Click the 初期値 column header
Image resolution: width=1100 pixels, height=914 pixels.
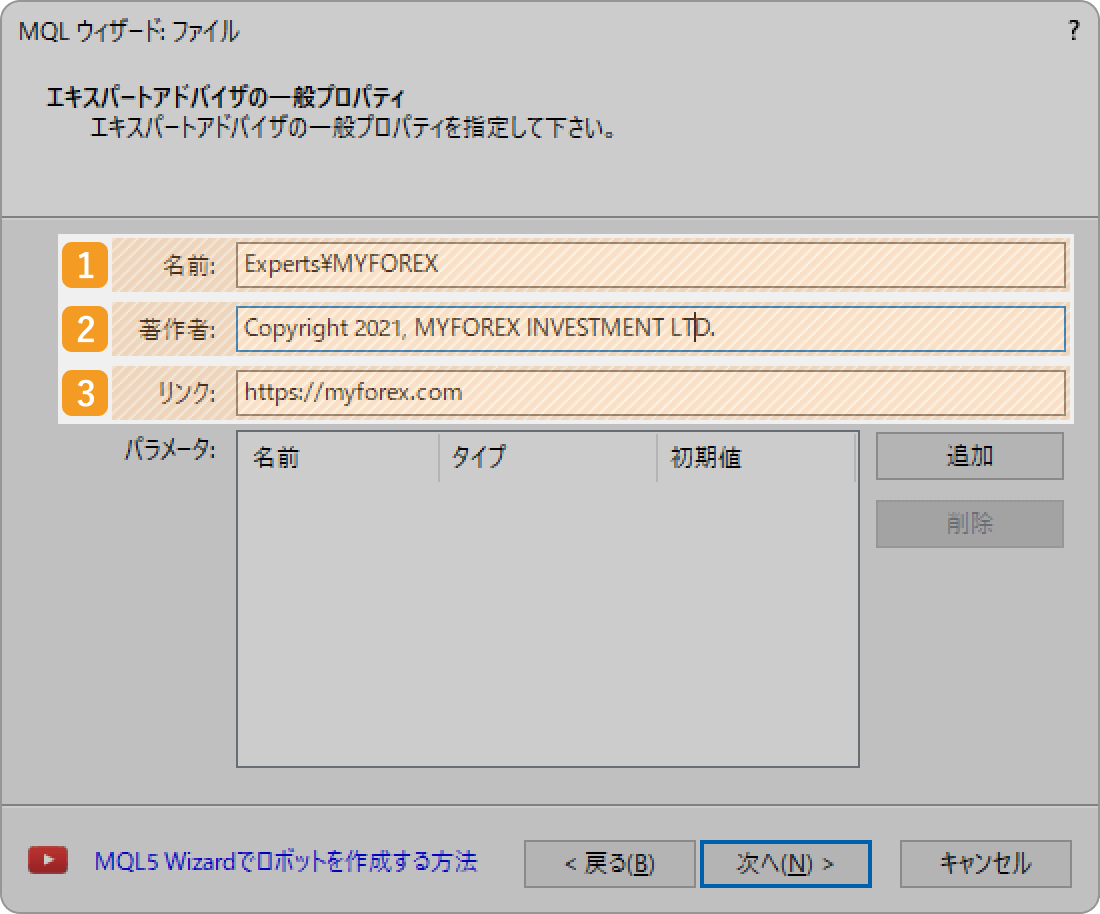coord(756,457)
